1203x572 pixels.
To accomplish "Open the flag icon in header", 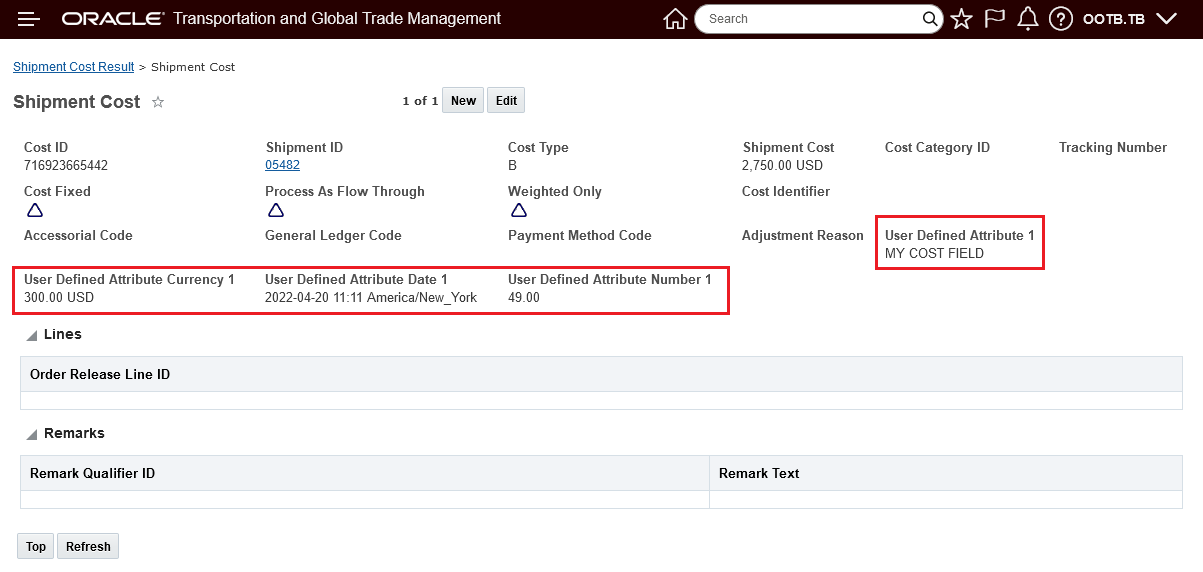I will click(x=994, y=19).
